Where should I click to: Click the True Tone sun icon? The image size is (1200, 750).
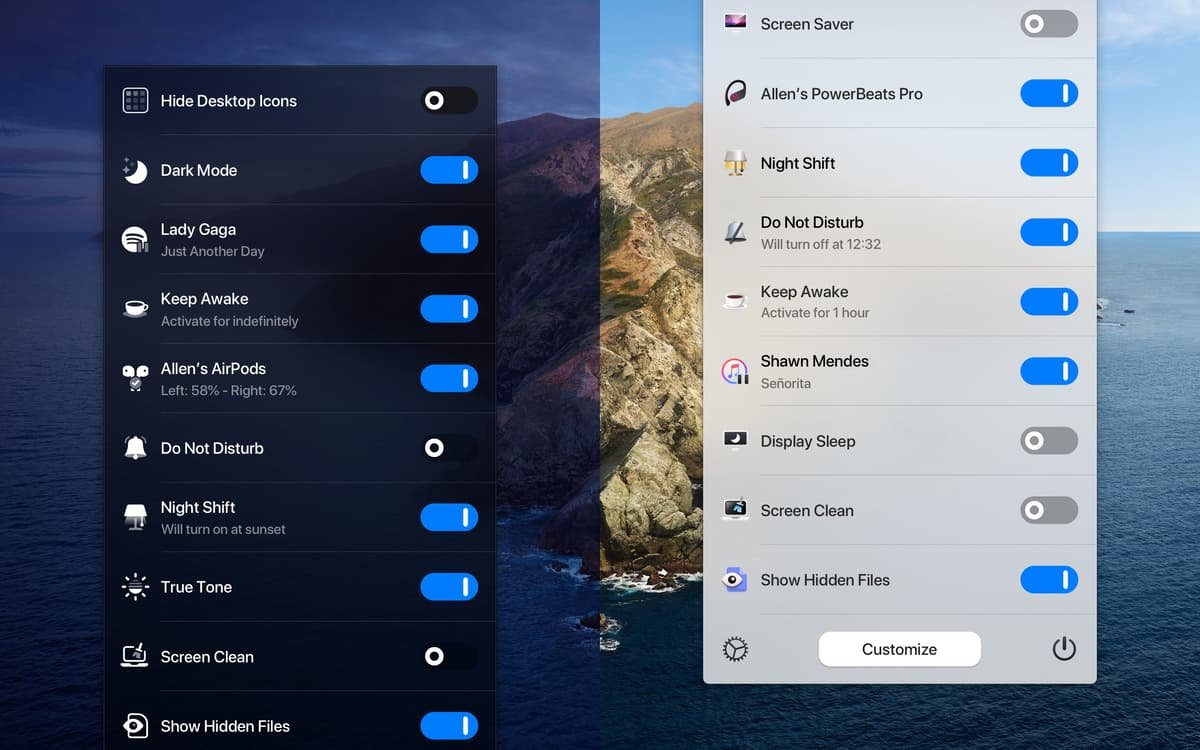pos(135,587)
